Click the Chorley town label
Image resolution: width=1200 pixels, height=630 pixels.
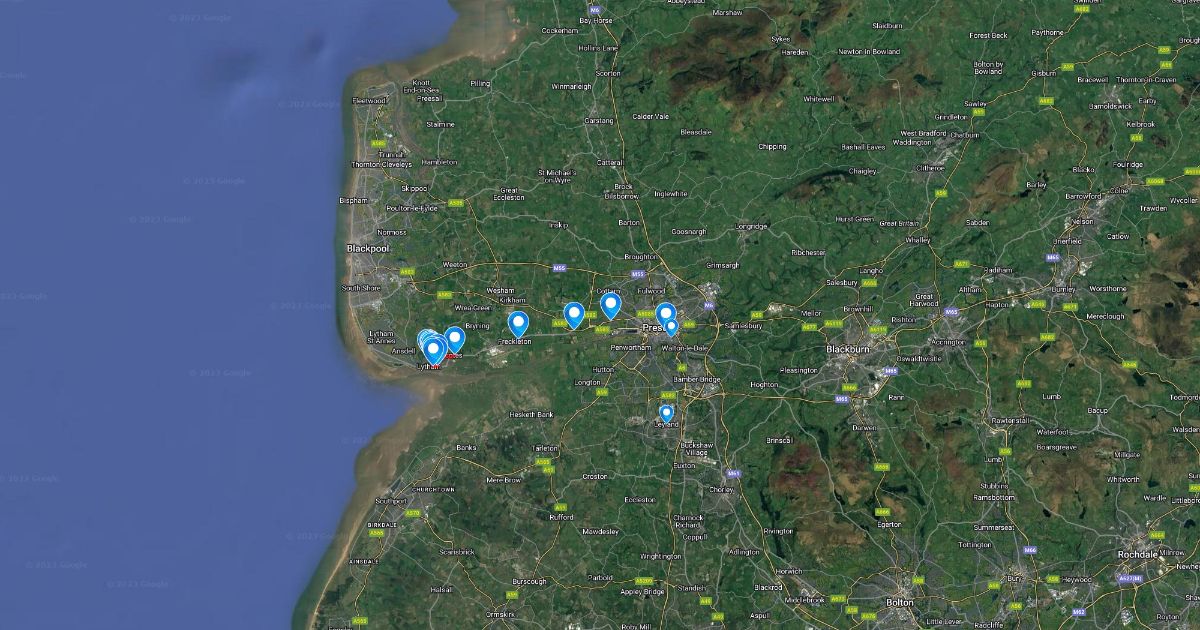click(x=720, y=490)
